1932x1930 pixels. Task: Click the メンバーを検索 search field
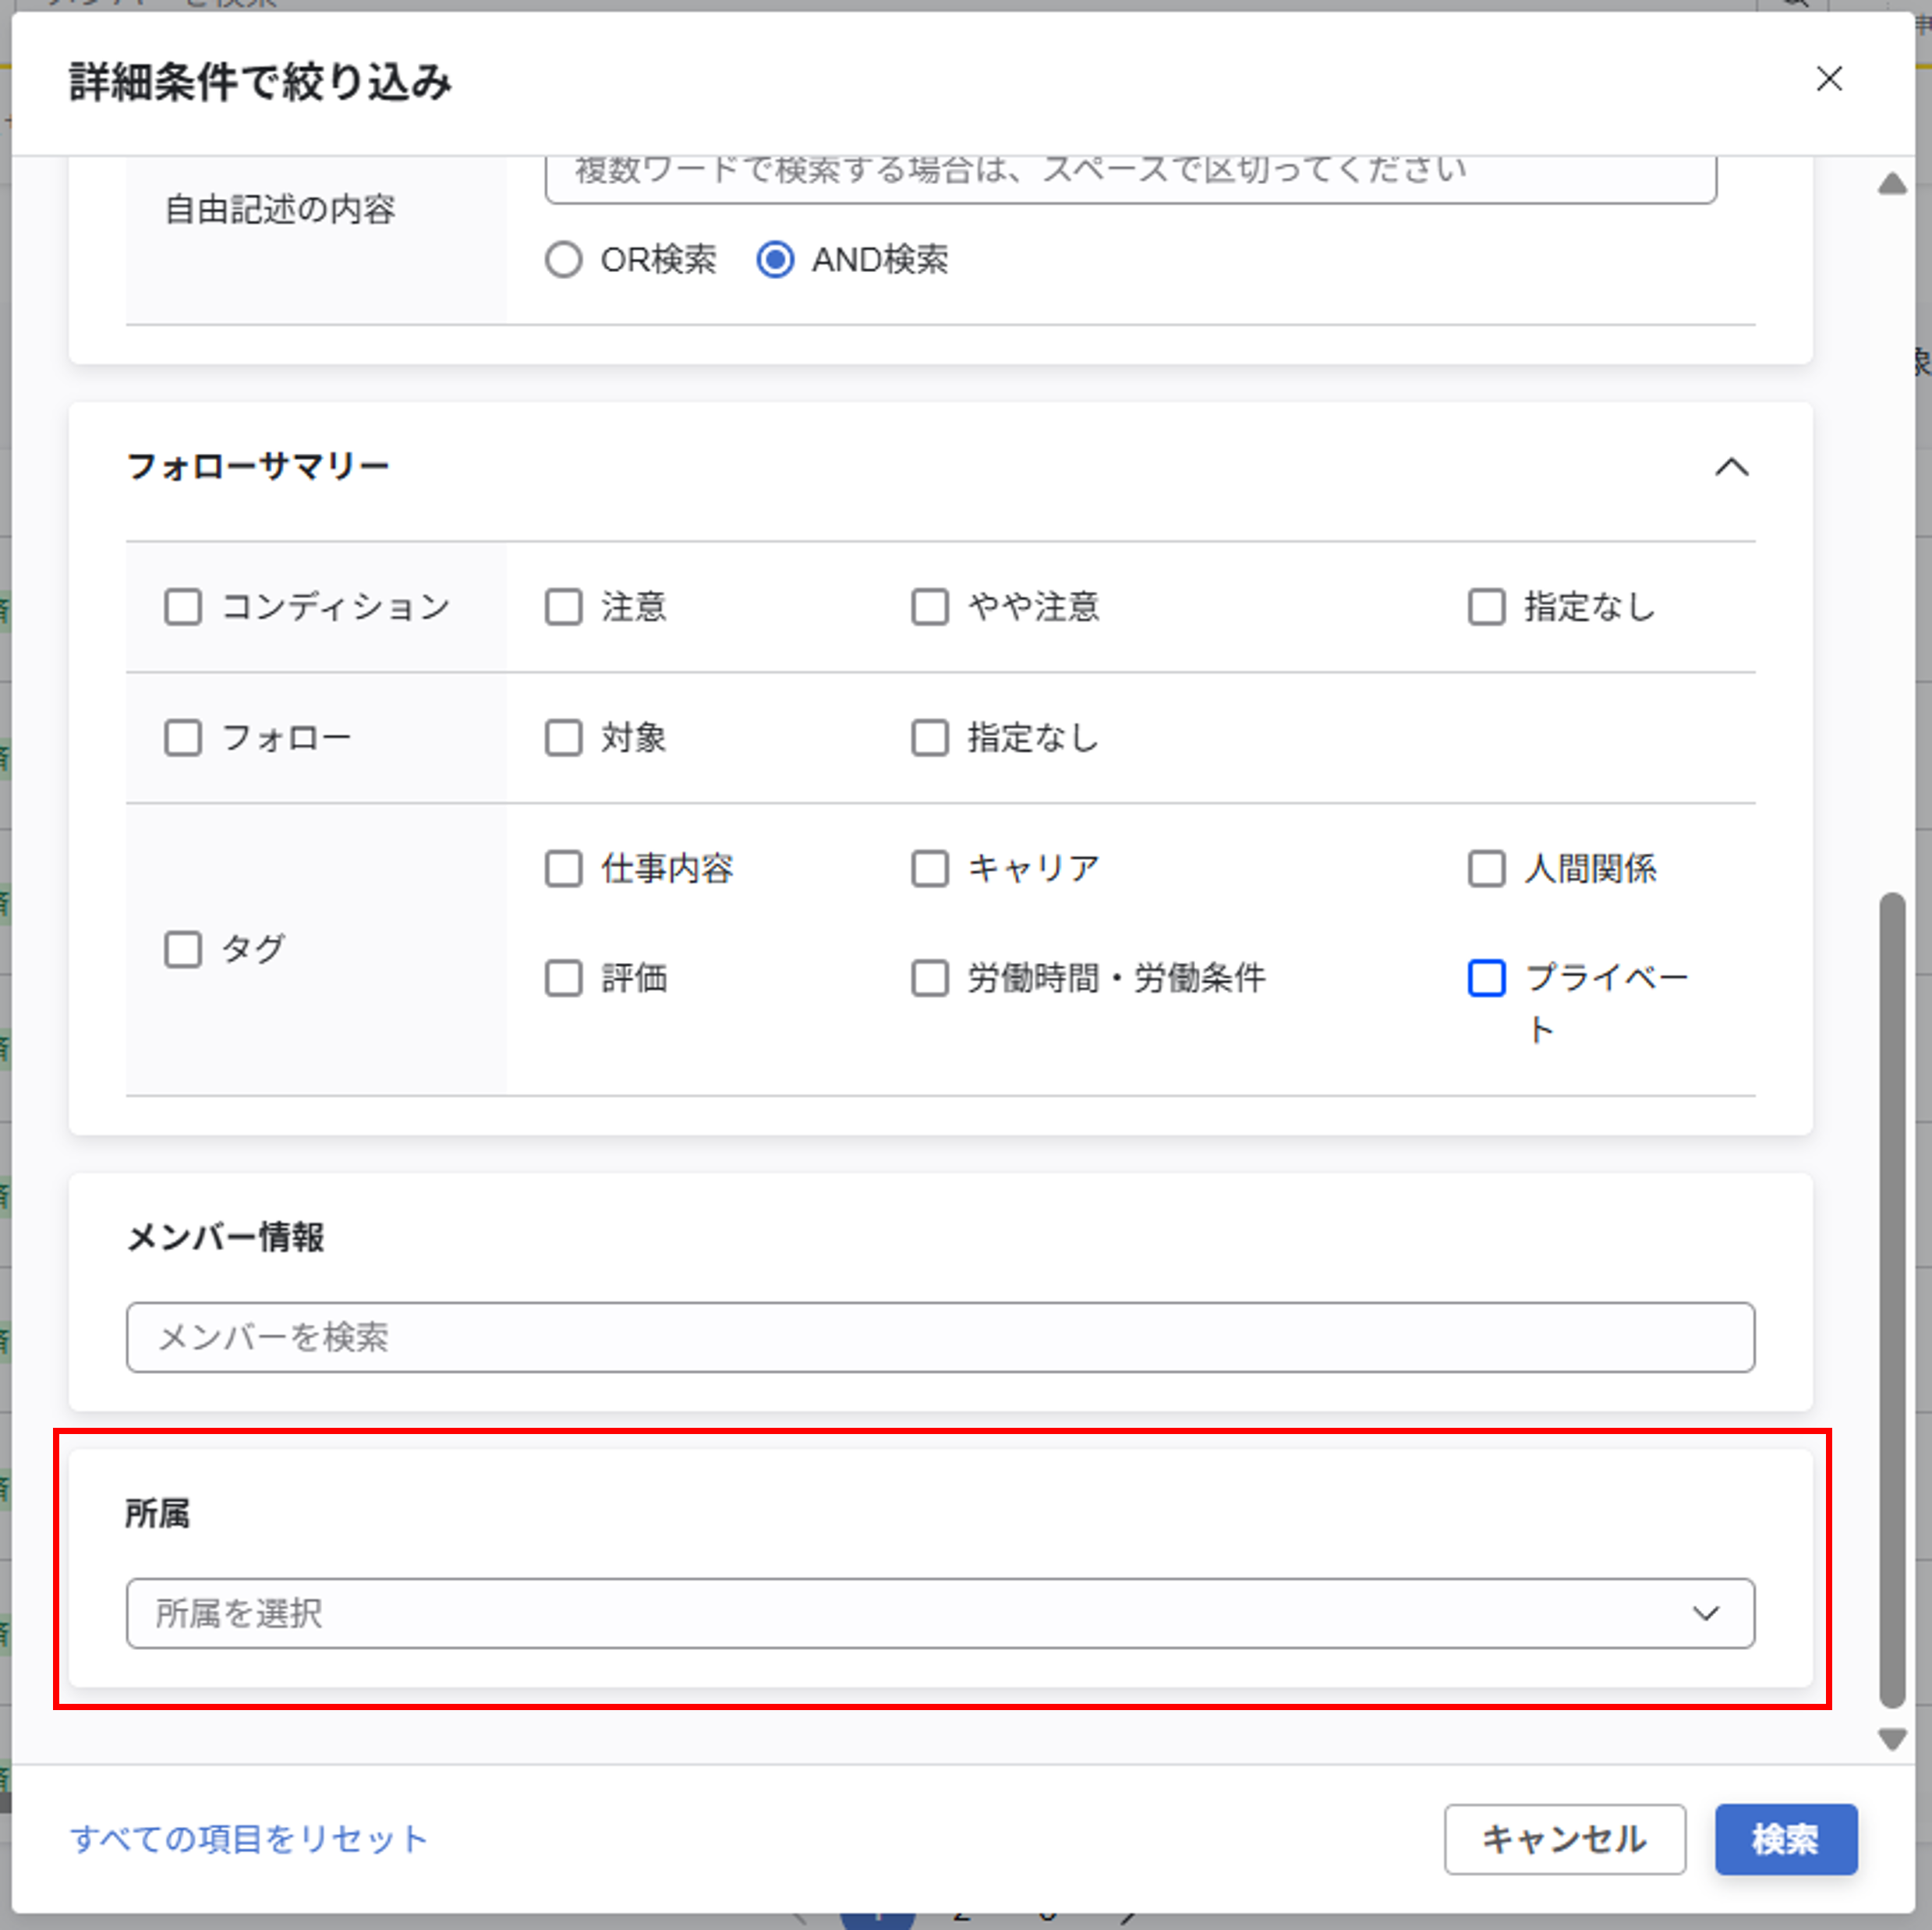[940, 1337]
